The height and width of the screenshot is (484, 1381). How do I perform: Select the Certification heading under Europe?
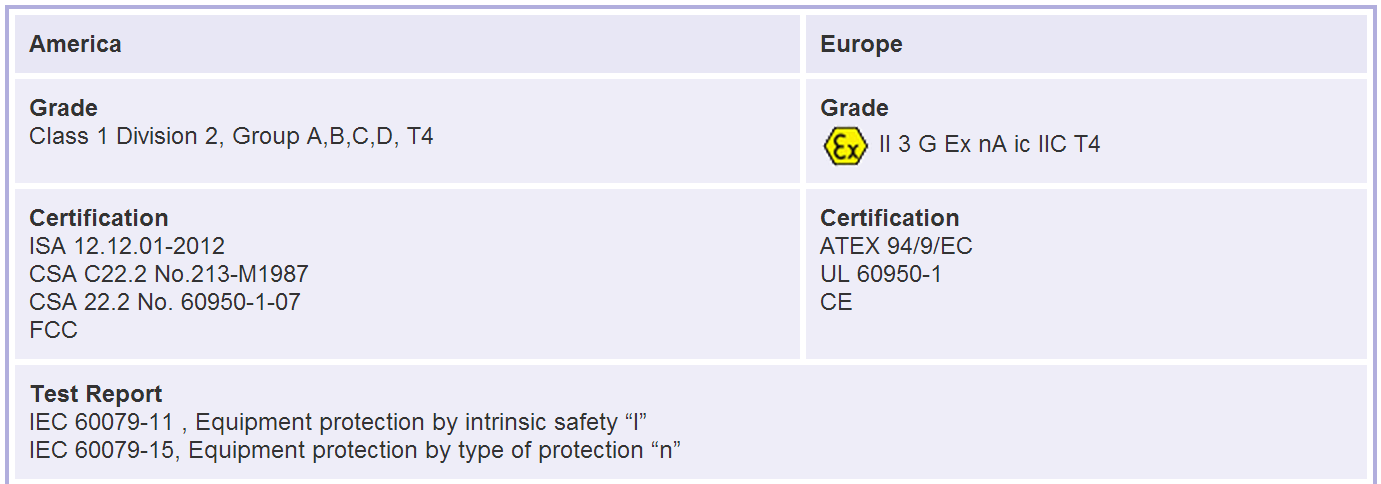[x=889, y=218]
